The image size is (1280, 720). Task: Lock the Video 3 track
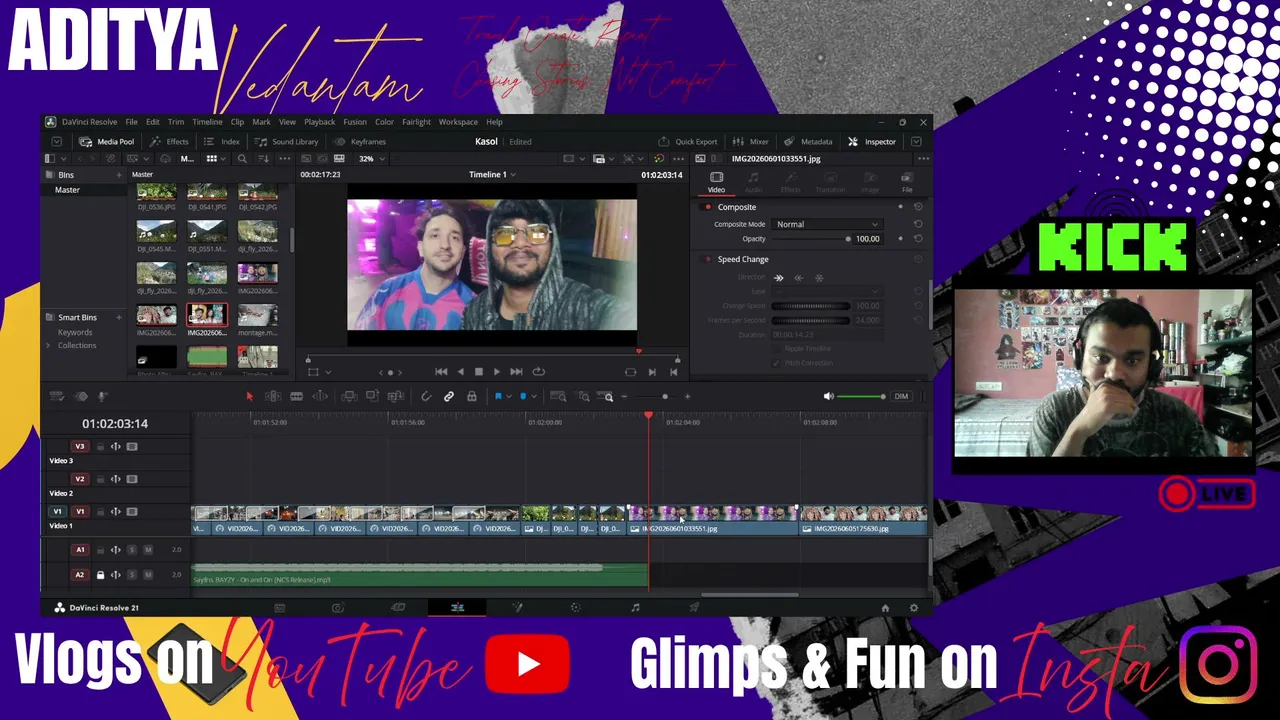(x=100, y=447)
